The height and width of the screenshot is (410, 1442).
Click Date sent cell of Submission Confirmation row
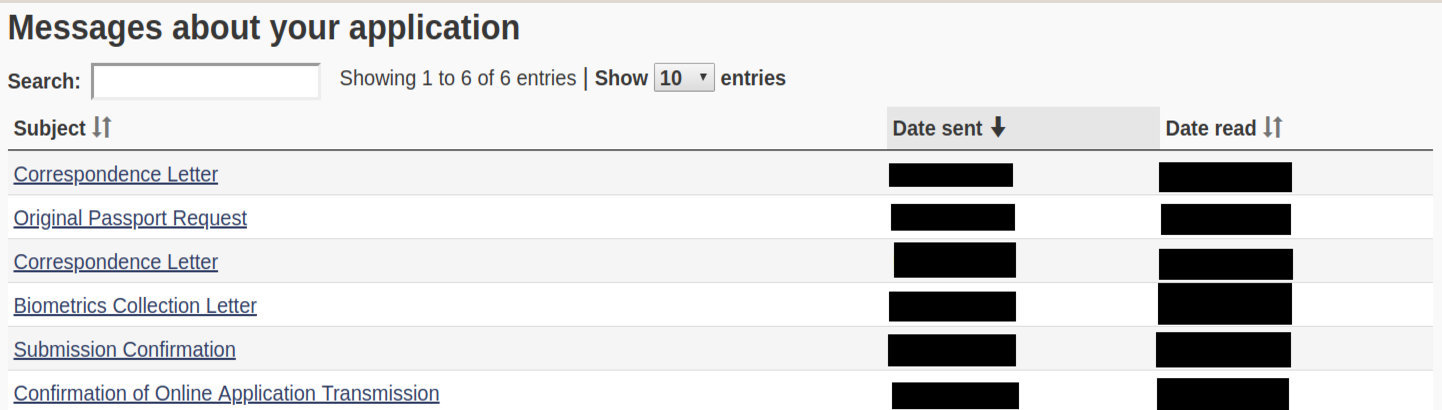click(952, 350)
